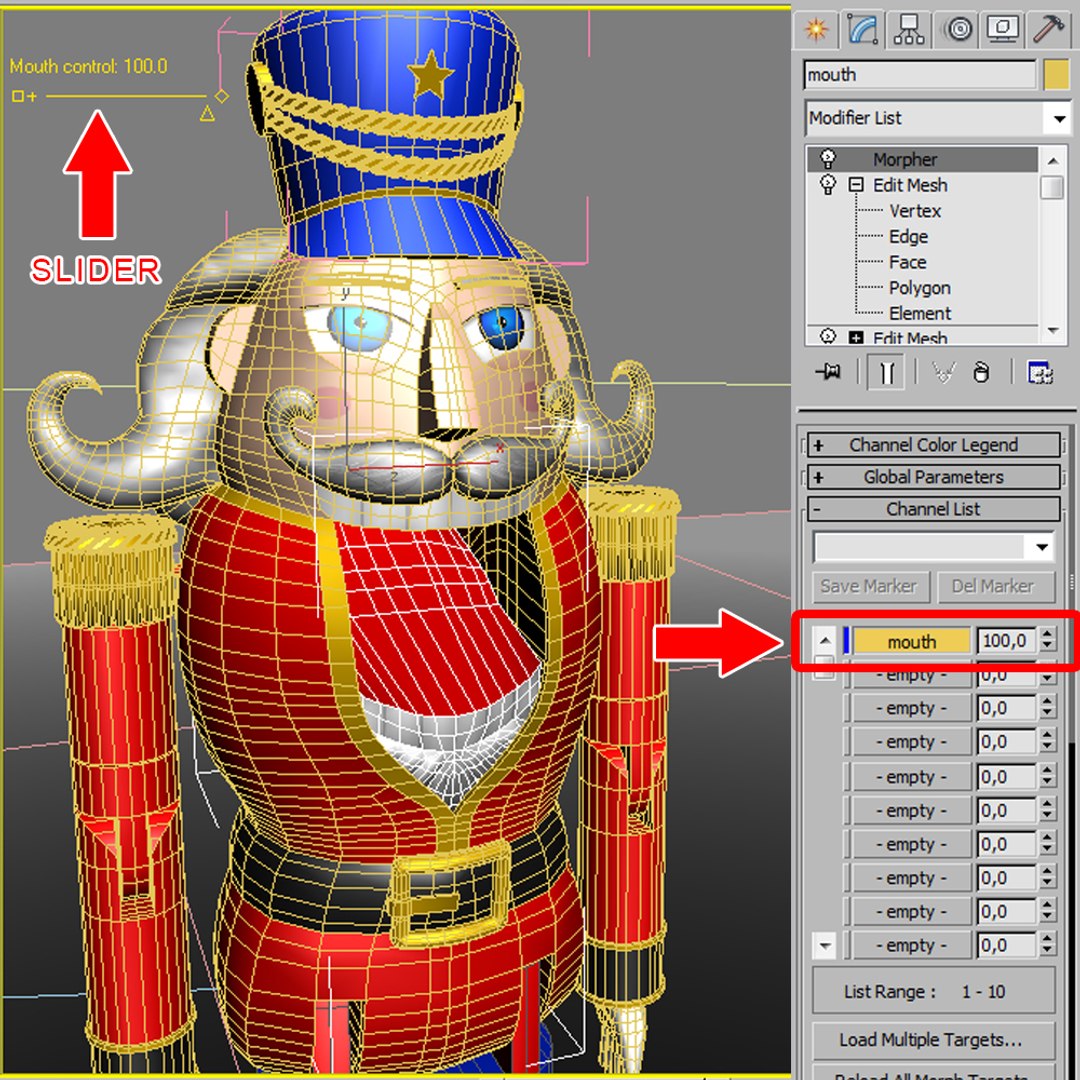Select the yellow mouth morph channel button
Image resolution: width=1080 pixels, height=1080 pixels.
point(912,641)
